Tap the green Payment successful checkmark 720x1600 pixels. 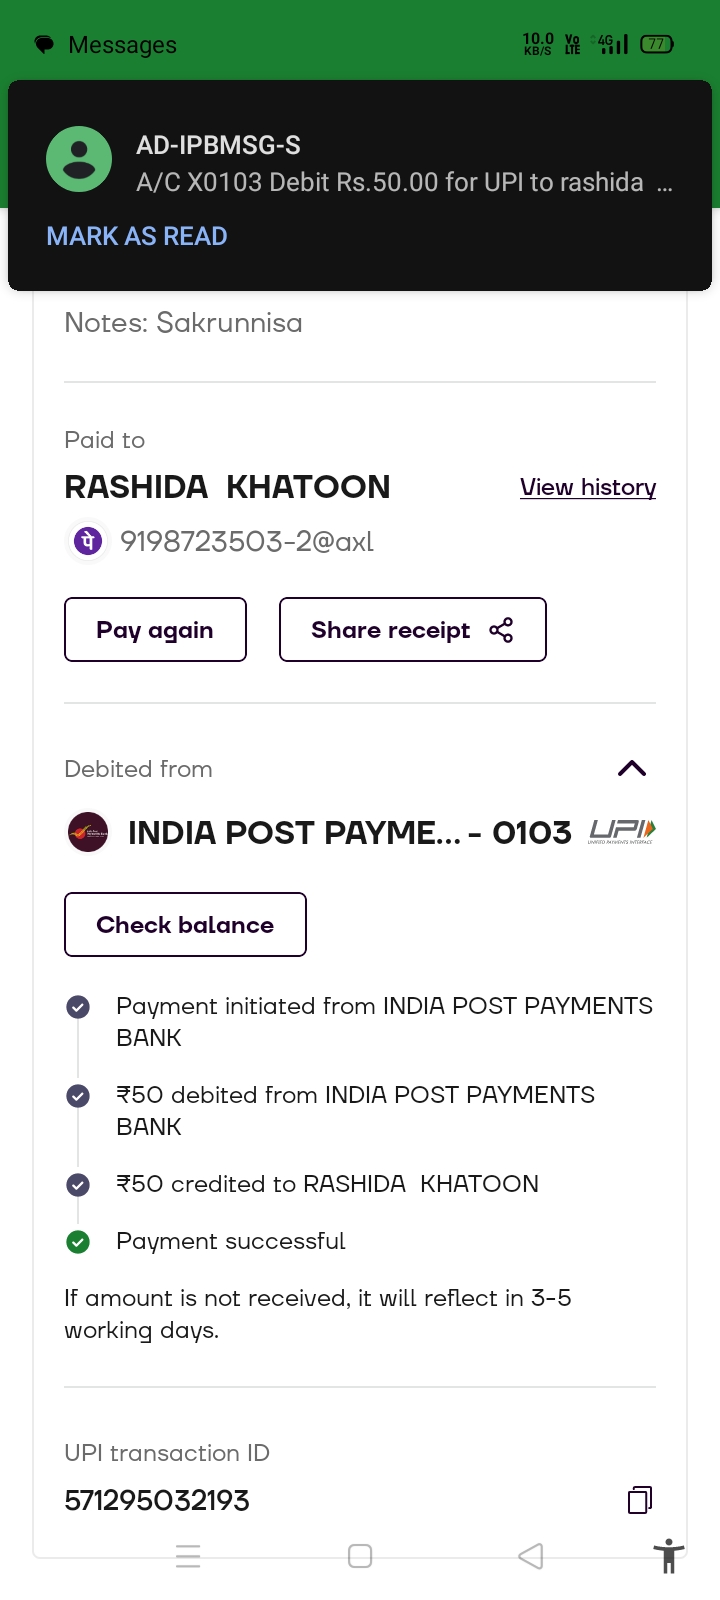point(78,1241)
